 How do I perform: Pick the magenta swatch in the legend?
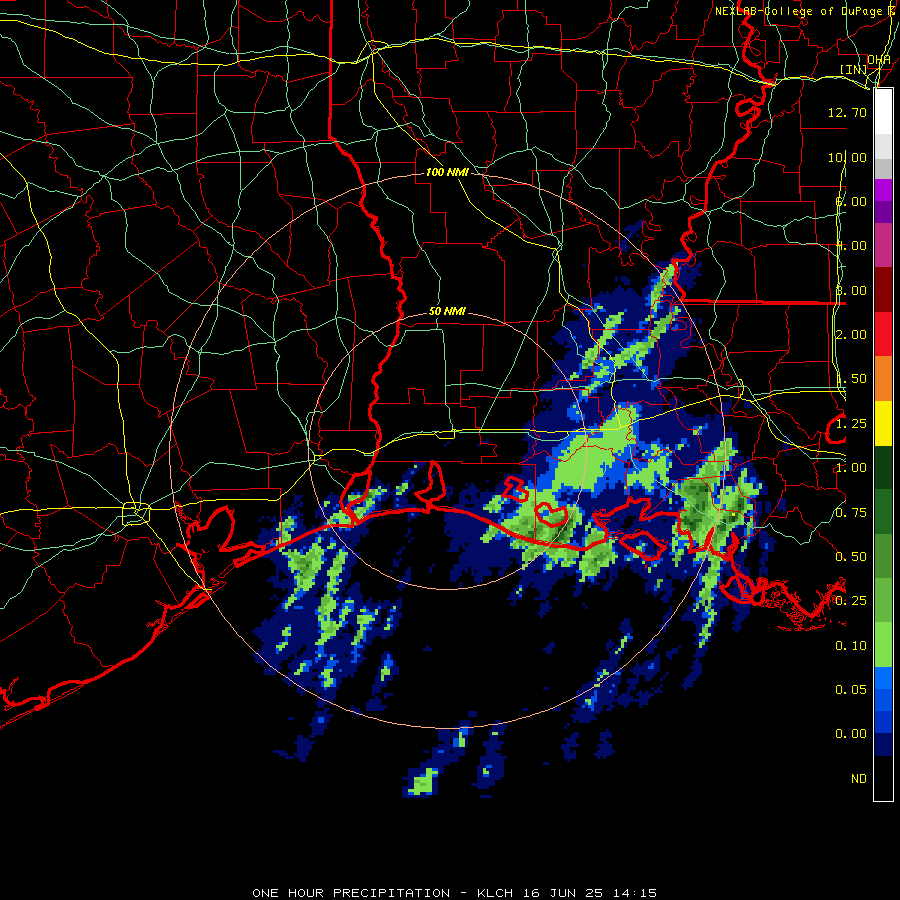pyautogui.click(x=883, y=190)
